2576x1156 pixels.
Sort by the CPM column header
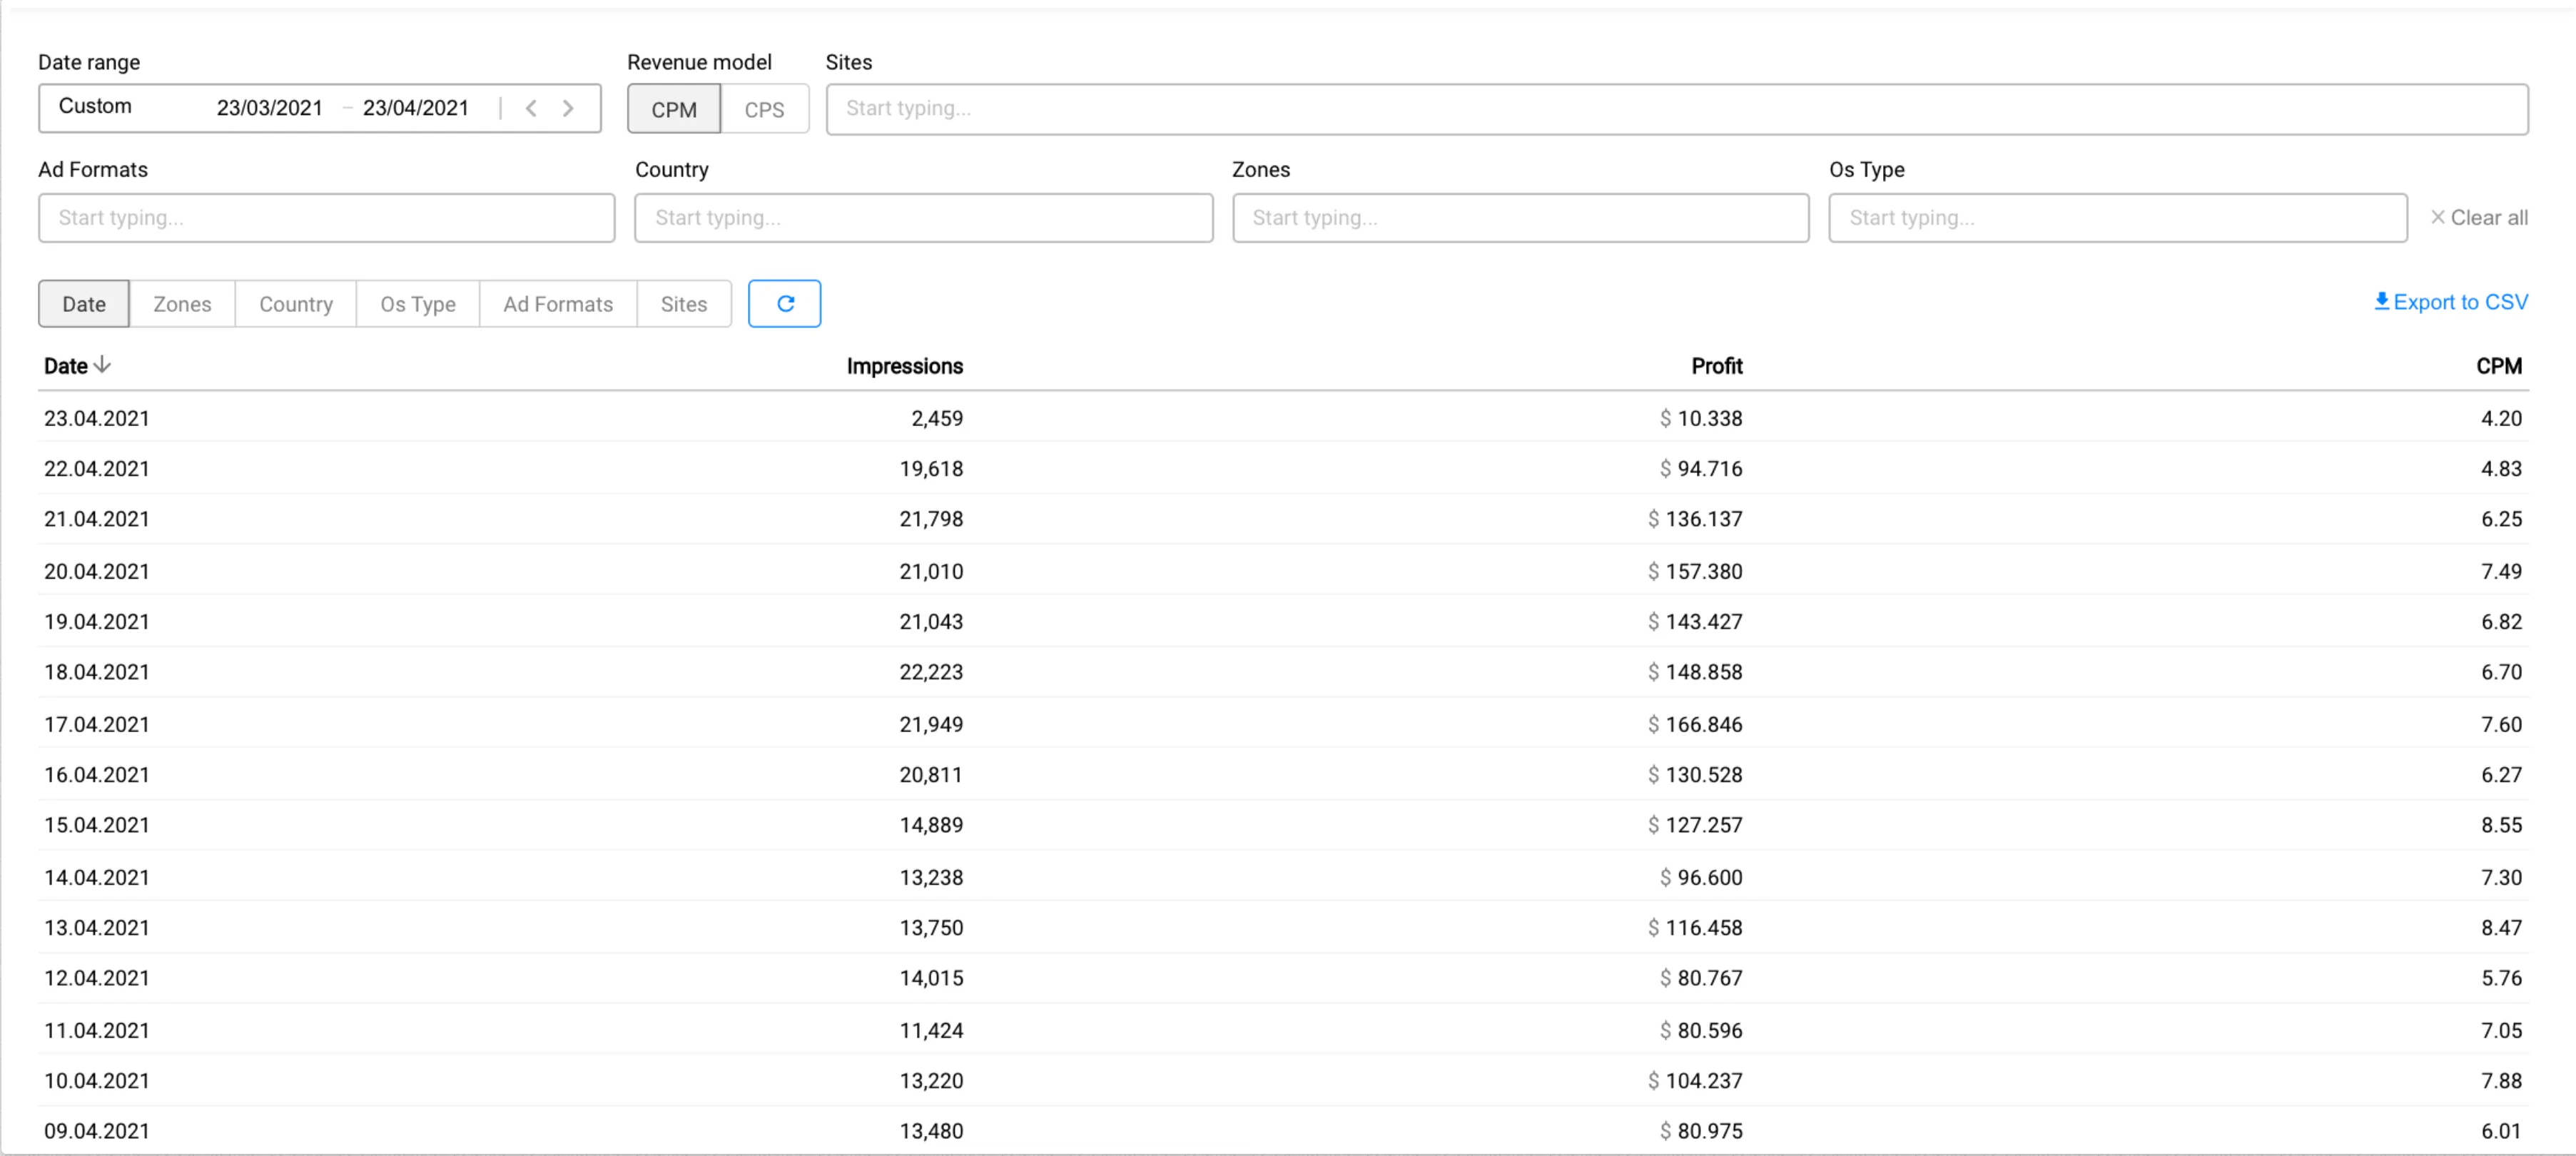(2499, 366)
